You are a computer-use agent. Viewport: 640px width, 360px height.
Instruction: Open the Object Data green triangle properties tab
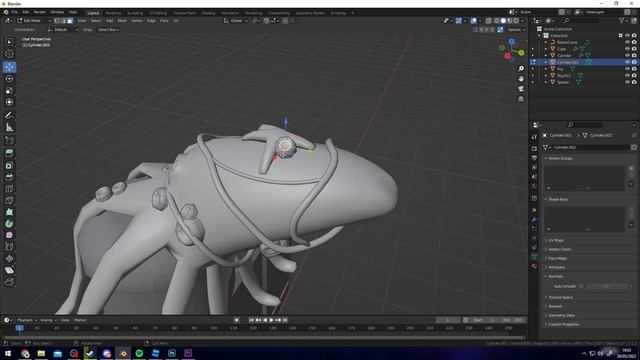click(534, 257)
